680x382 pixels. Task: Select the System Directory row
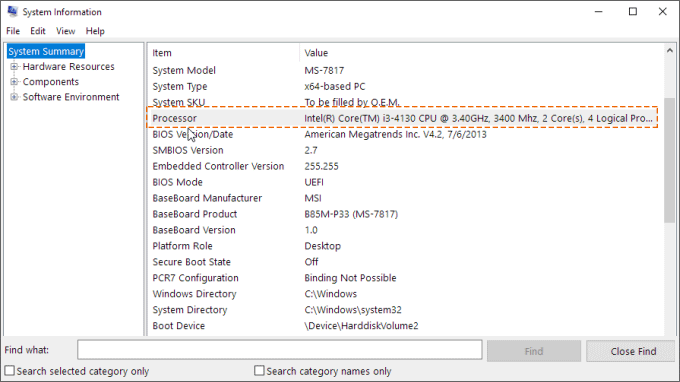coord(405,310)
